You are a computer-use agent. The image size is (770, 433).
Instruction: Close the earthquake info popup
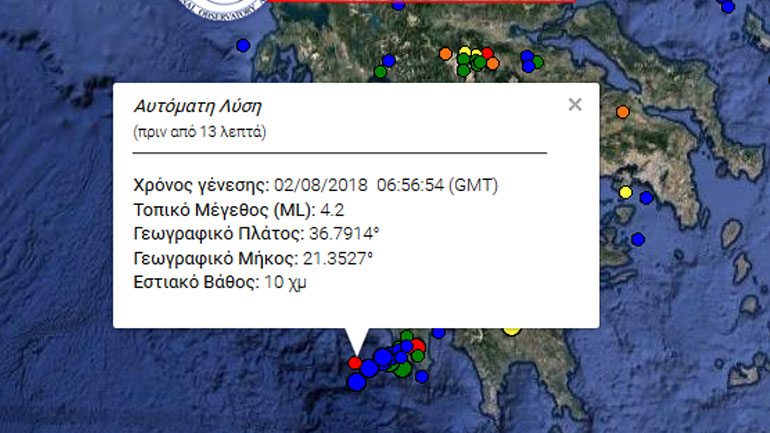pos(575,105)
